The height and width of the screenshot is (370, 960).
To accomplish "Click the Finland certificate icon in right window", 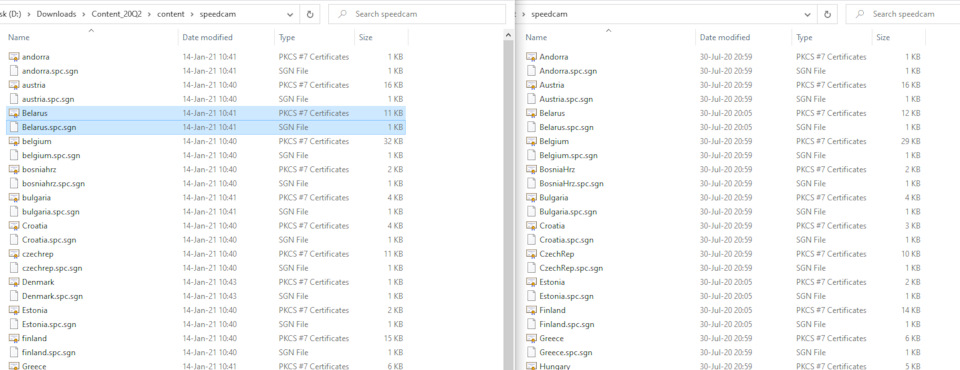I will coord(531,311).
